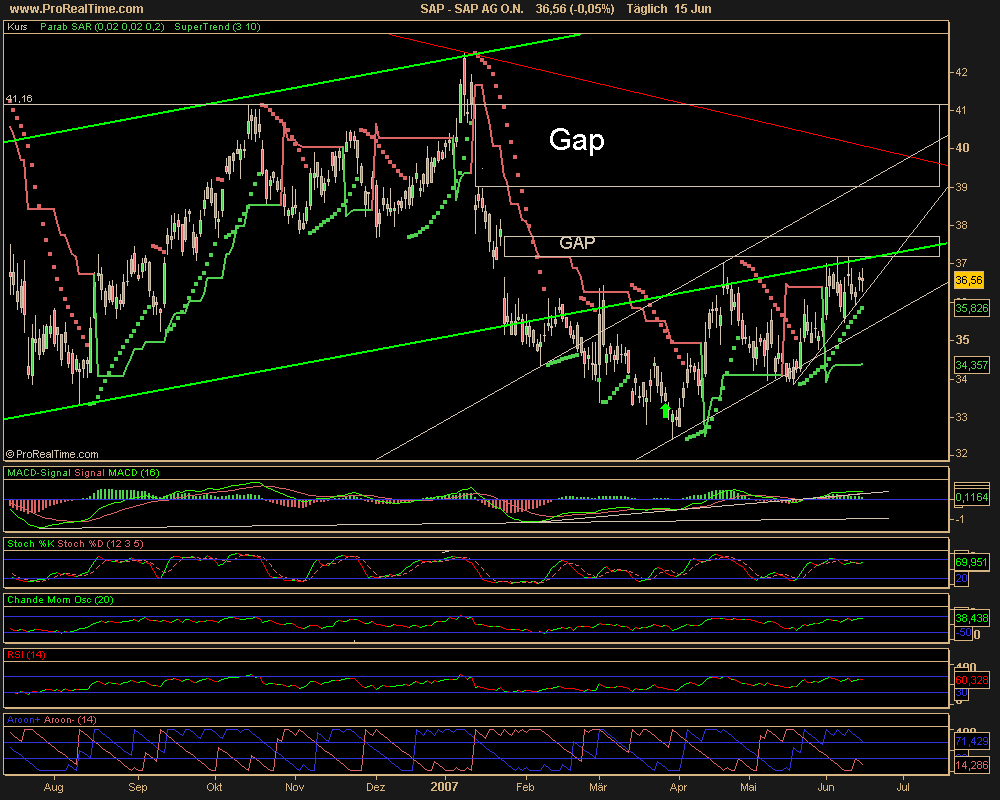
Task: Open the Aroon+ Aroon- (14) label
Action: (x=52, y=720)
